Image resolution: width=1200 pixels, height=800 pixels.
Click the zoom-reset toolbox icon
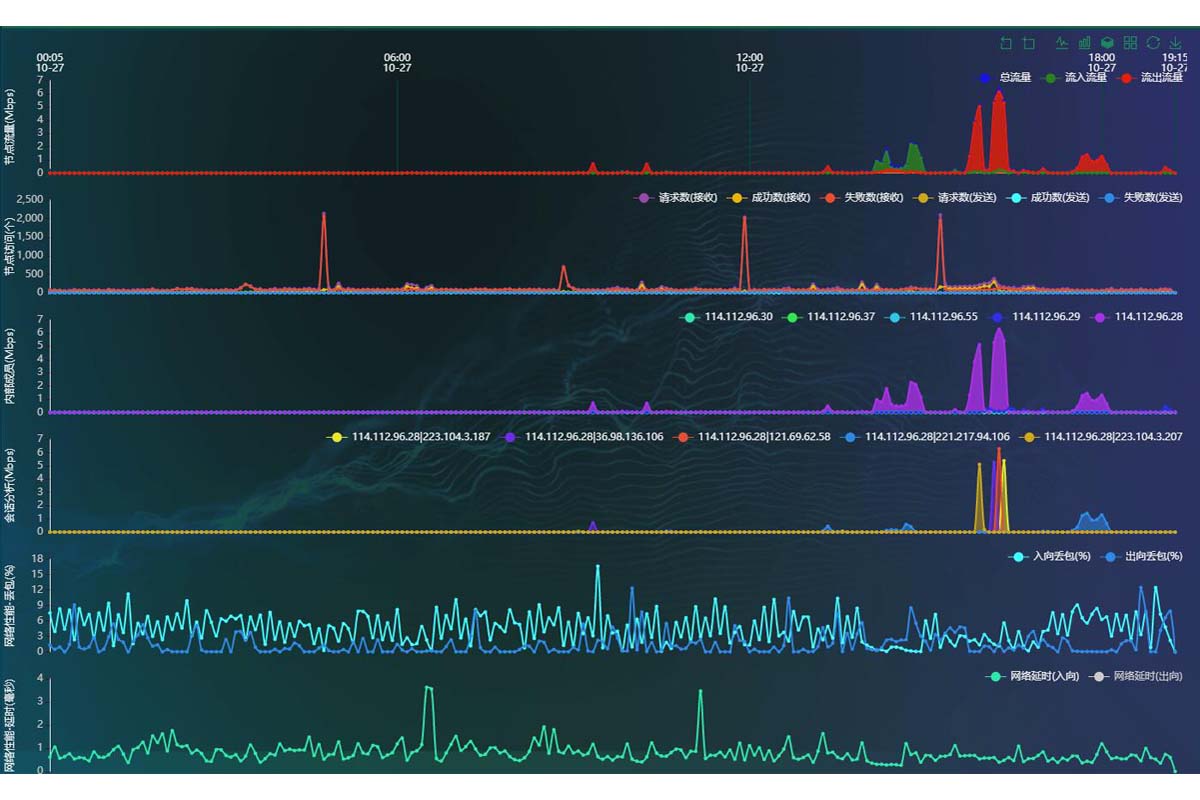(1029, 43)
